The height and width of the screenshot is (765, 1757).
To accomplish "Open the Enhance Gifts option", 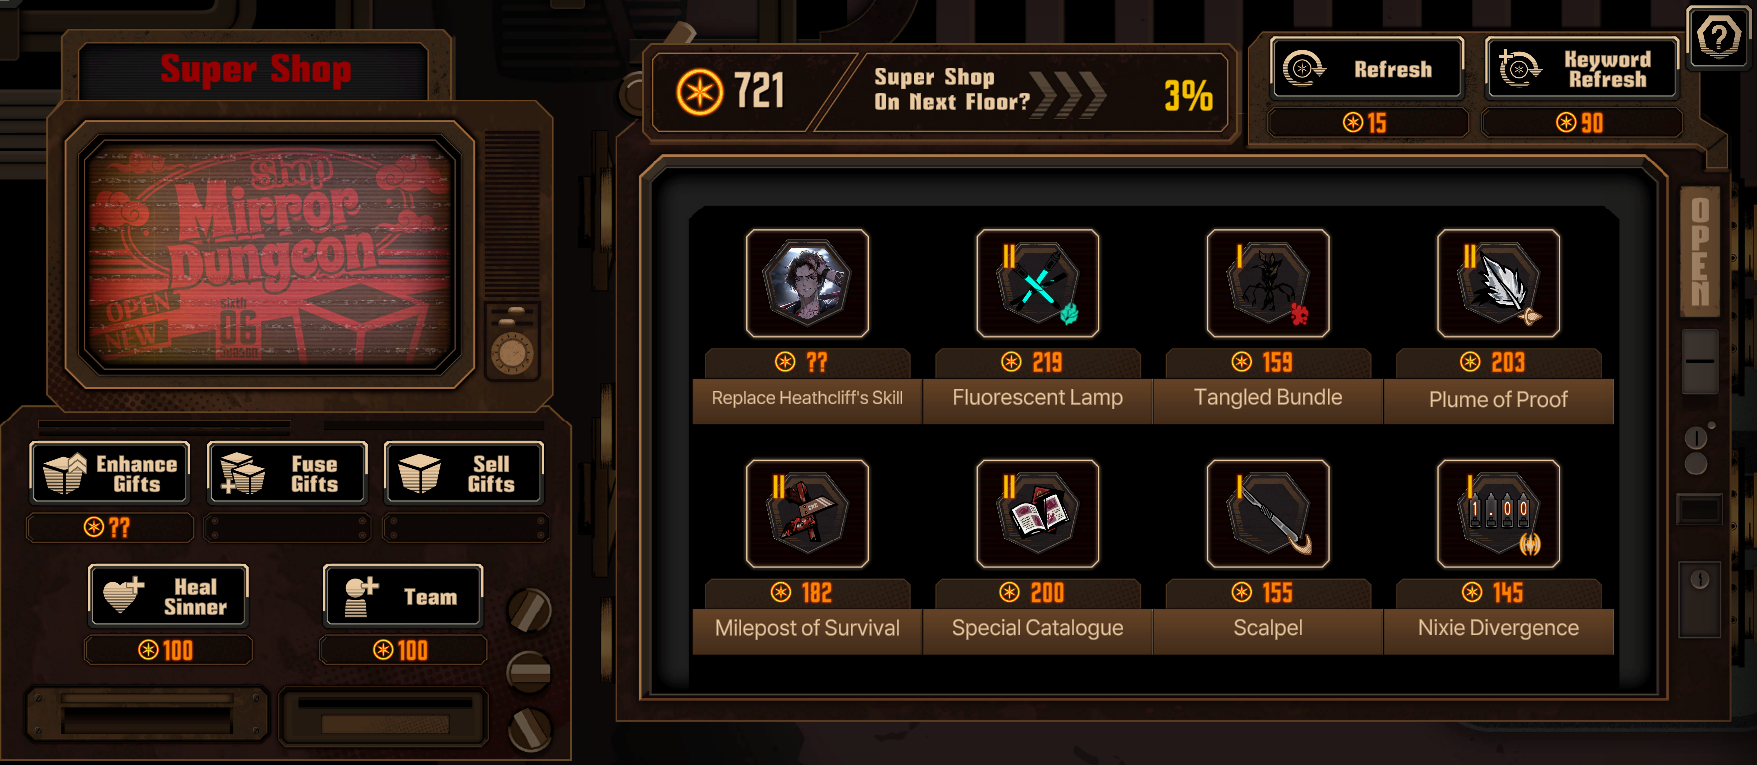I will point(110,473).
